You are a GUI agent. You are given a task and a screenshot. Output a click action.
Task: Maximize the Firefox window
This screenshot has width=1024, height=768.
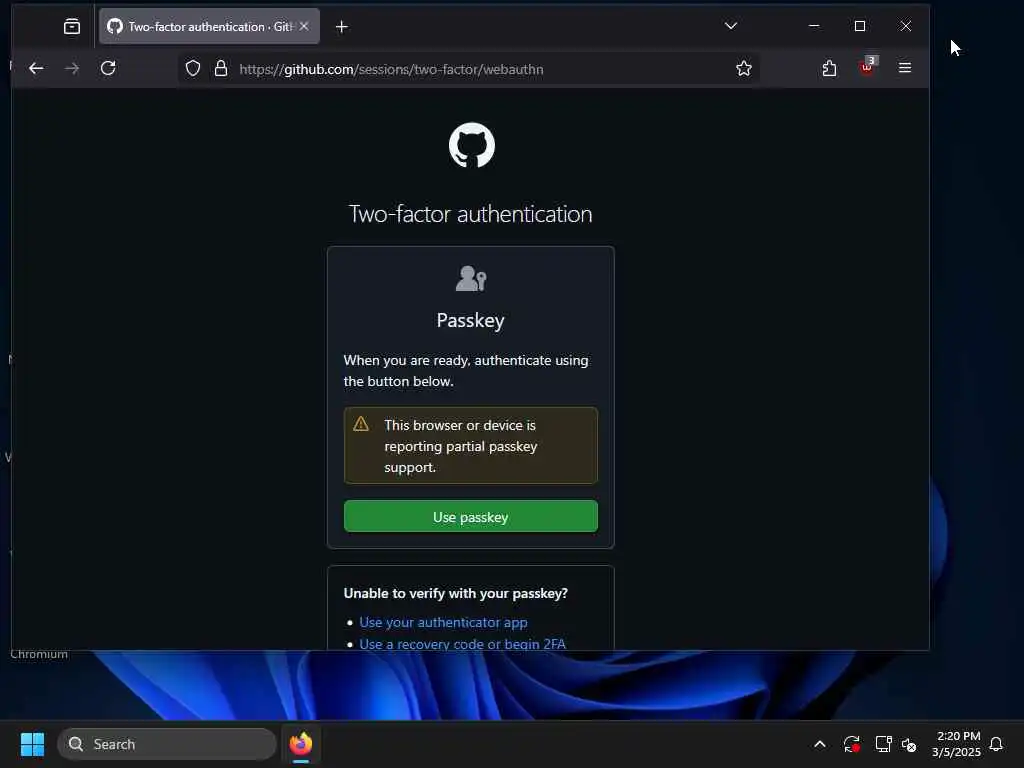(860, 26)
